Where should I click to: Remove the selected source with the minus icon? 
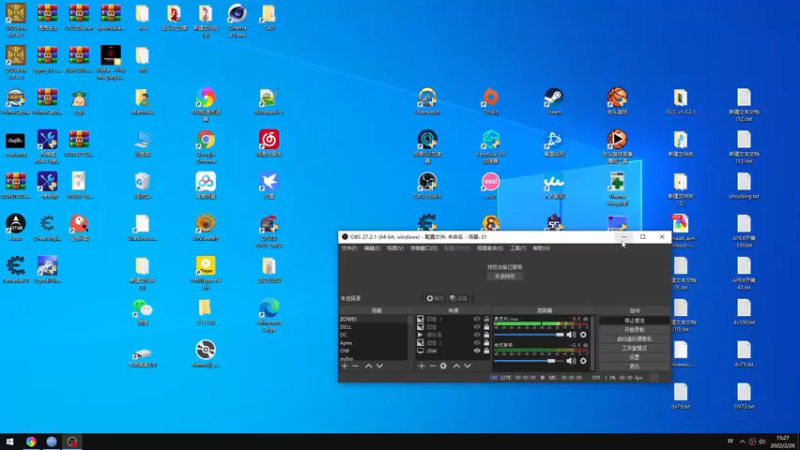pyautogui.click(x=432, y=366)
